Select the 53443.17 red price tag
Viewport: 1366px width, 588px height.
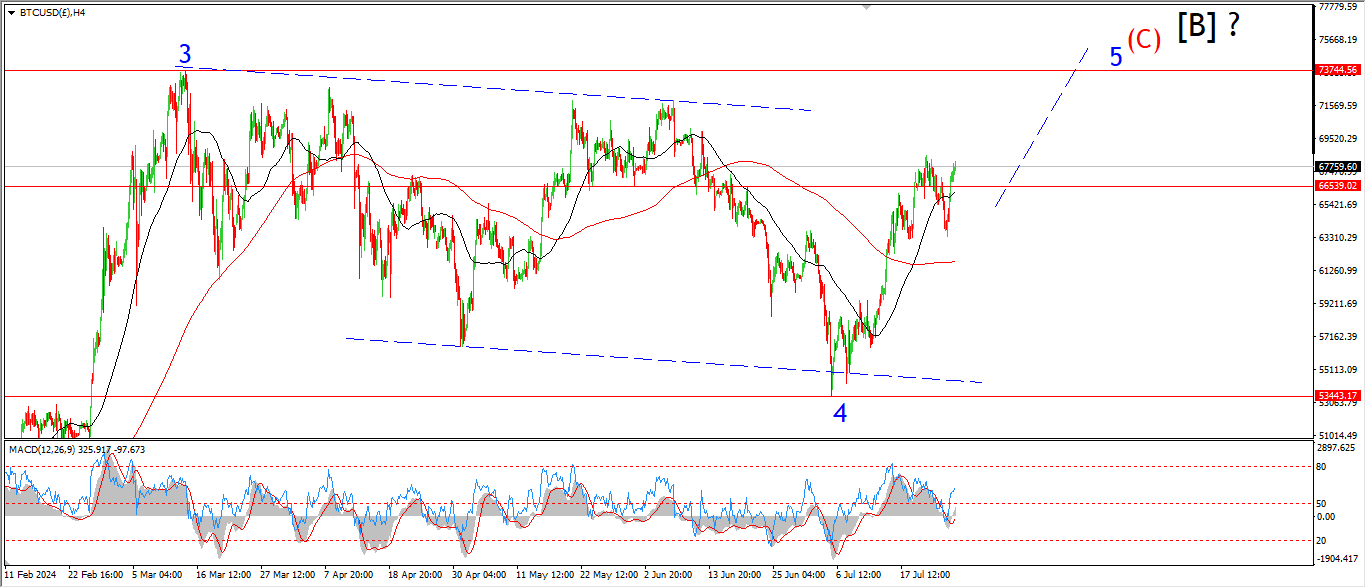[x=1337, y=396]
